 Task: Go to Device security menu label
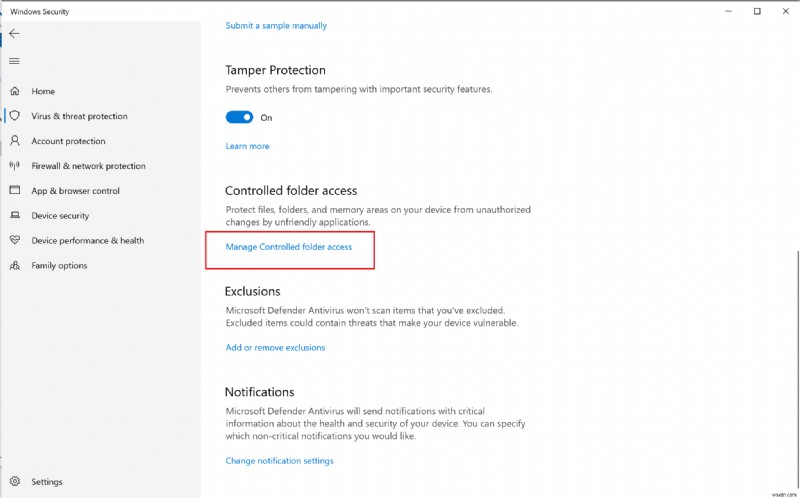click(x=60, y=216)
